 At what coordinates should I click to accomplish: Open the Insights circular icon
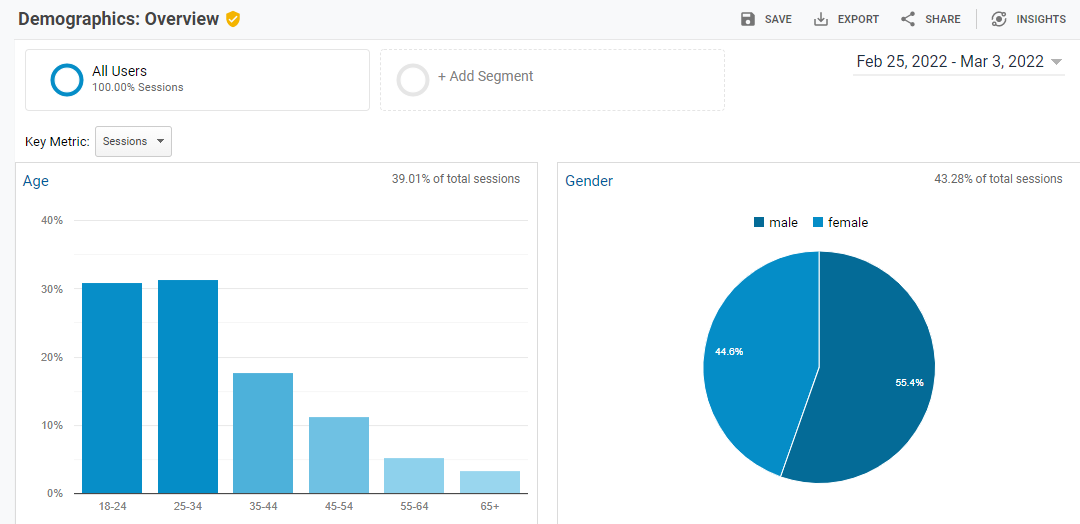(x=998, y=19)
